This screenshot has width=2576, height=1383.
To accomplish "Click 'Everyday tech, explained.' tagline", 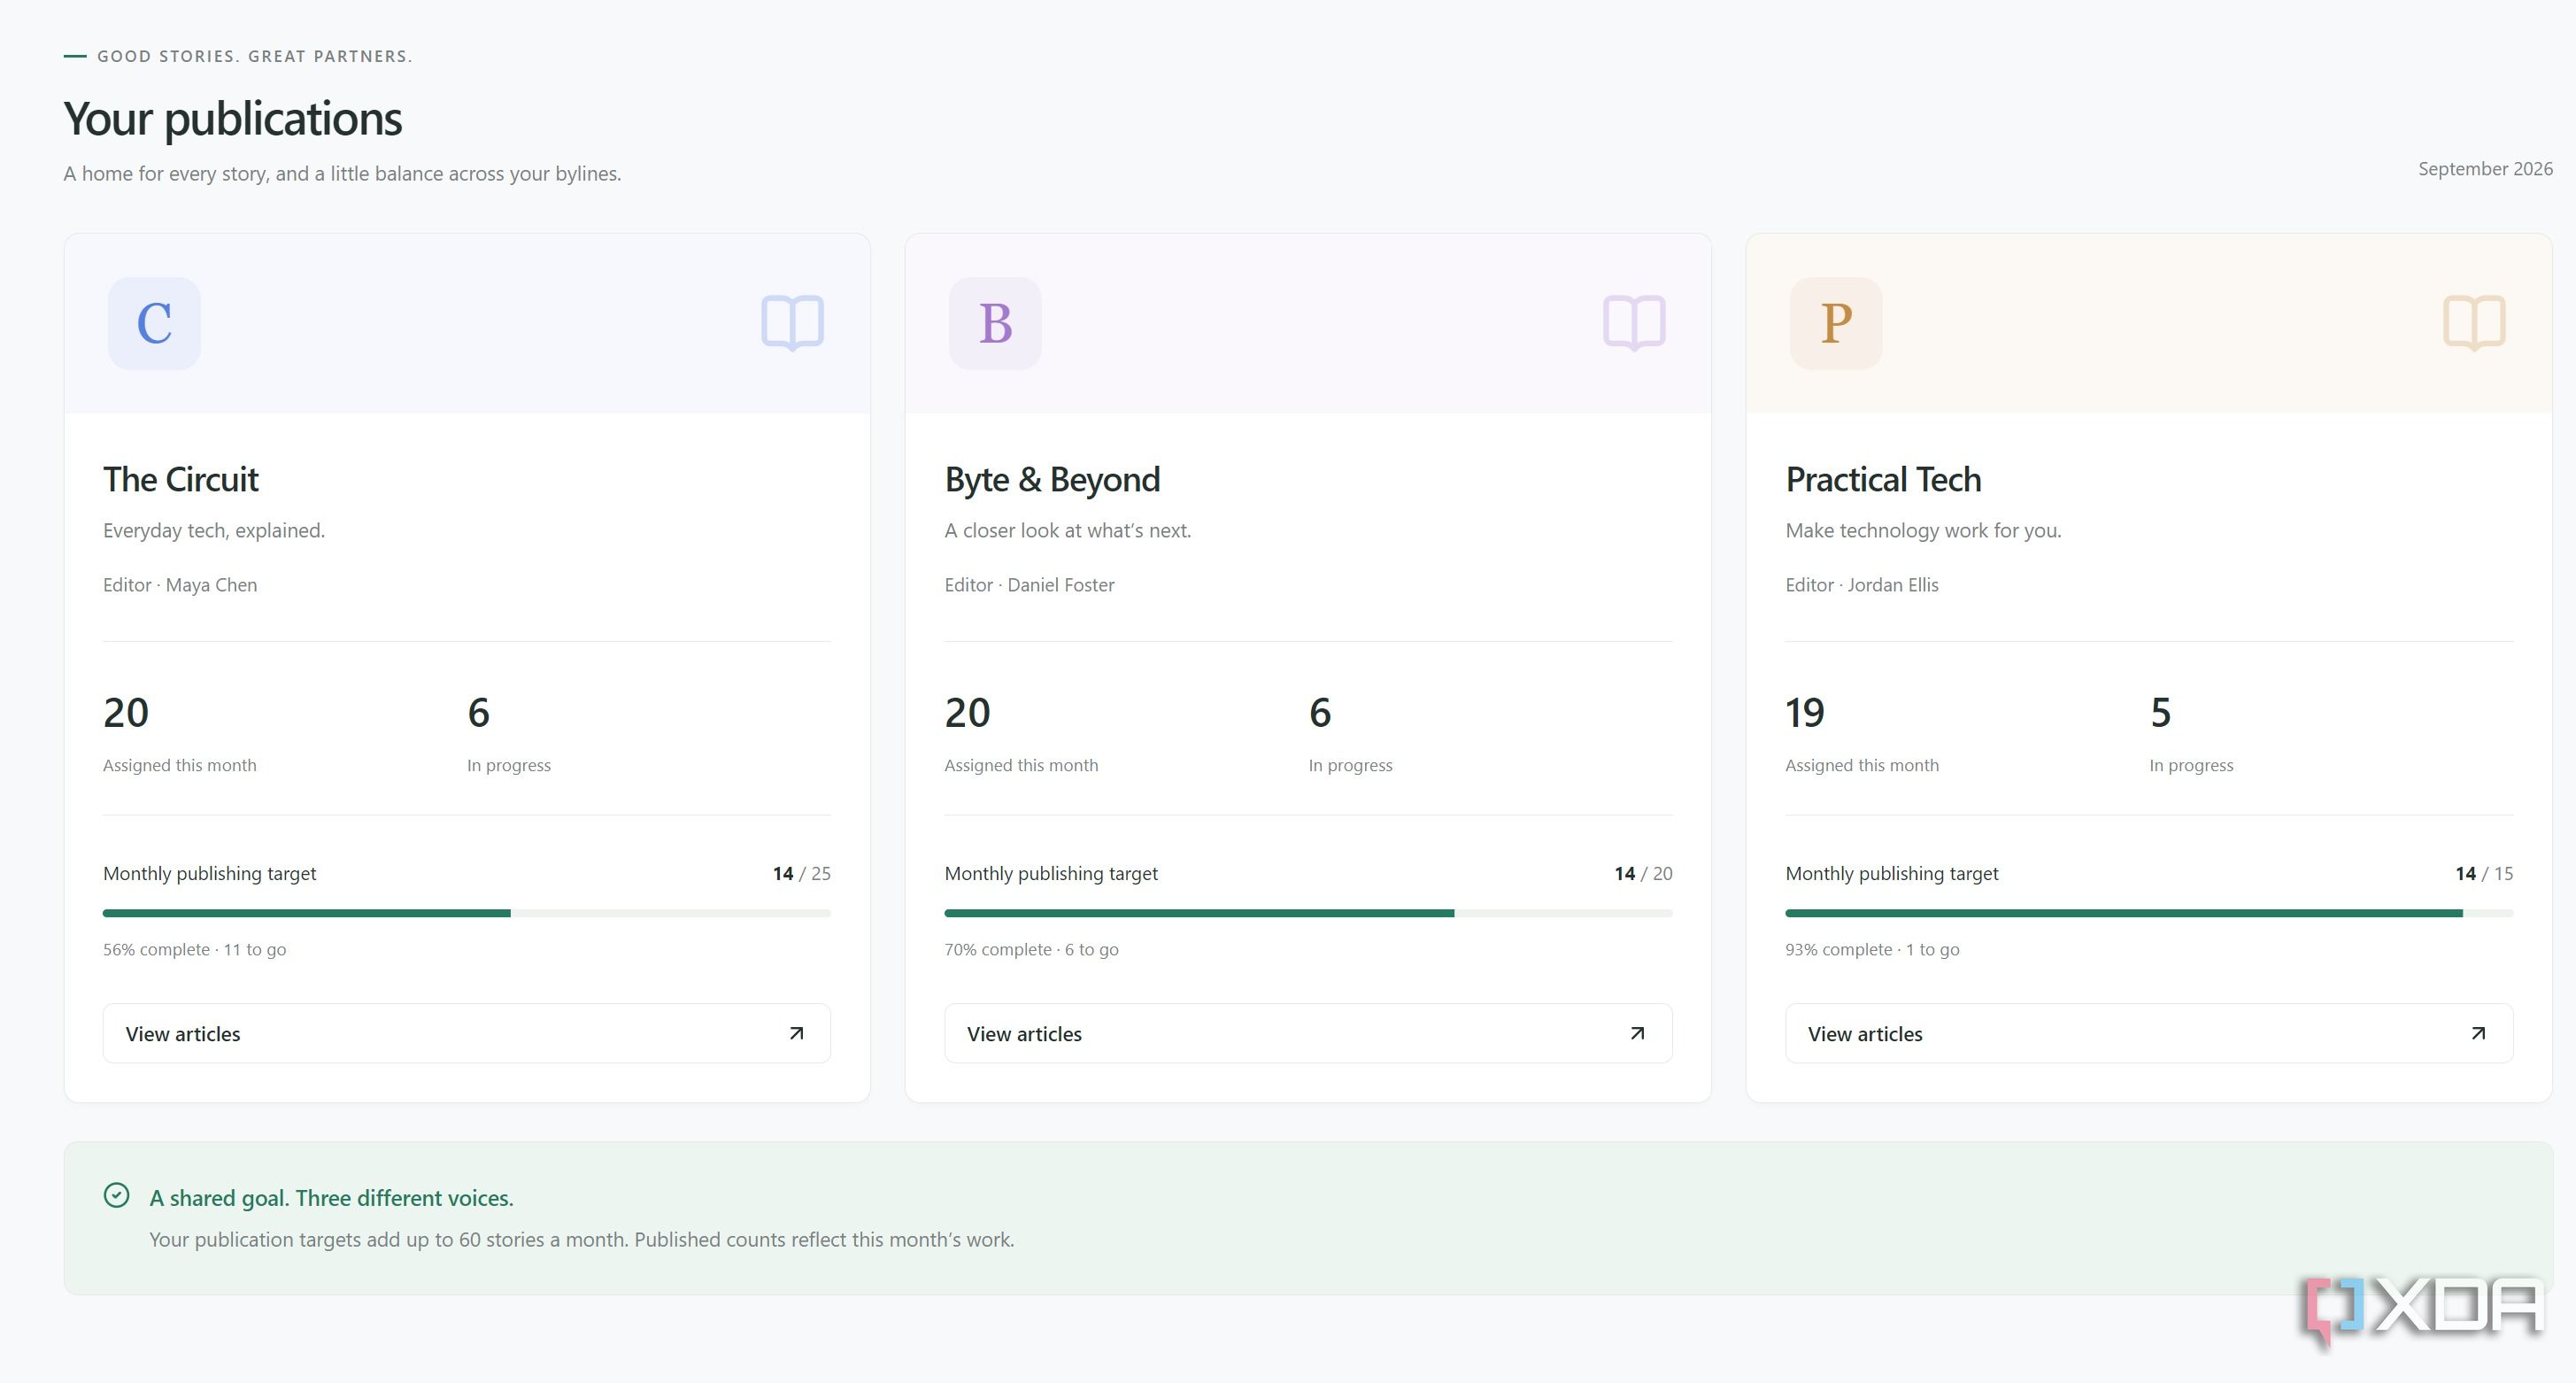I will click(x=214, y=530).
